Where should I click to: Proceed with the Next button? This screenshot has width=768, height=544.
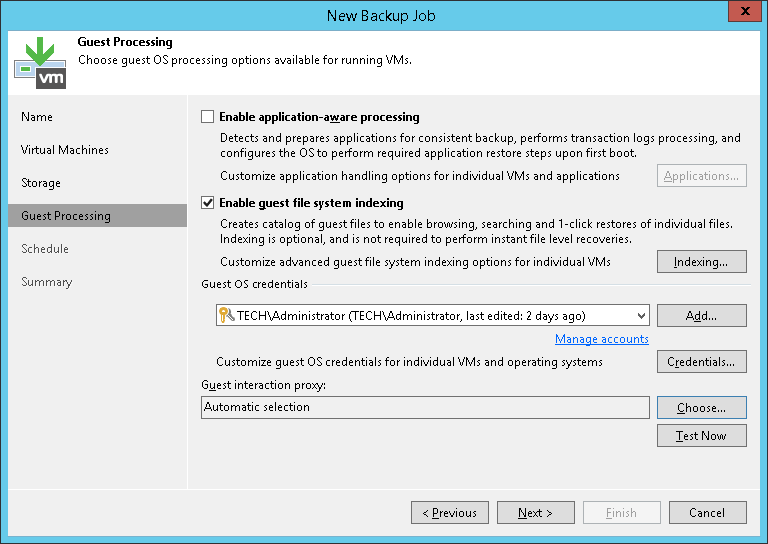coord(536,513)
